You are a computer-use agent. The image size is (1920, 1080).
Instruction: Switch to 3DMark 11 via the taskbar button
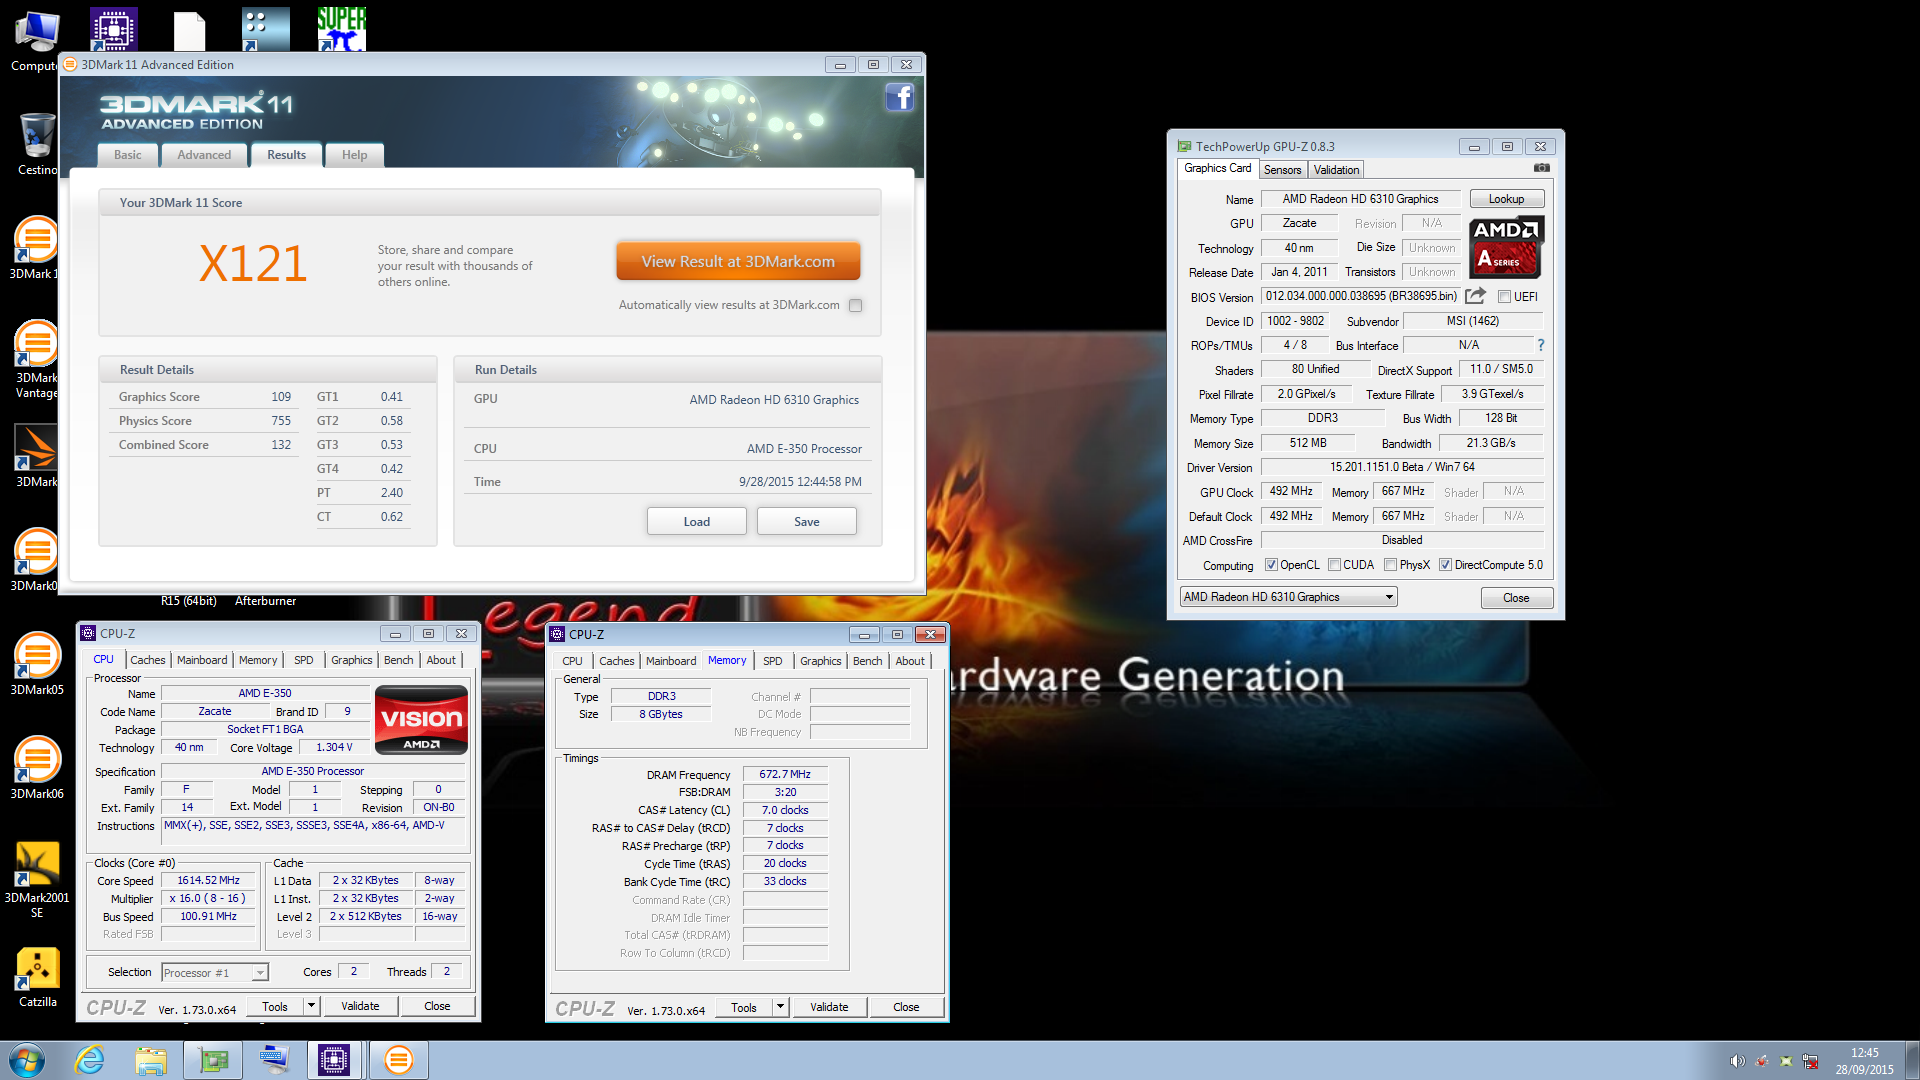point(399,1060)
